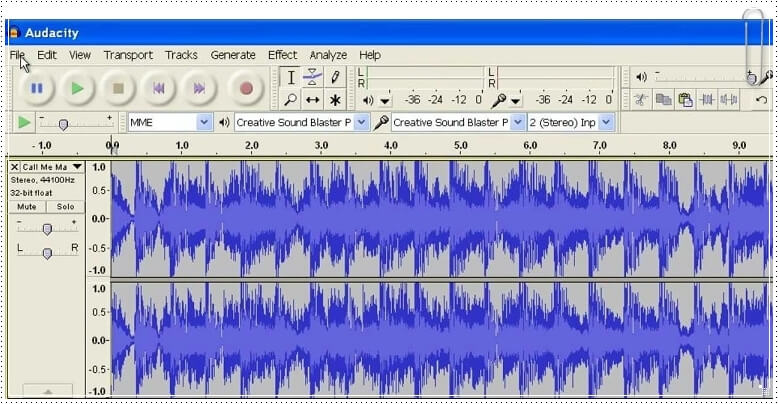Click the mixer toolbar speaker volume icon
Image resolution: width=778 pixels, height=404 pixels.
[x=642, y=77]
